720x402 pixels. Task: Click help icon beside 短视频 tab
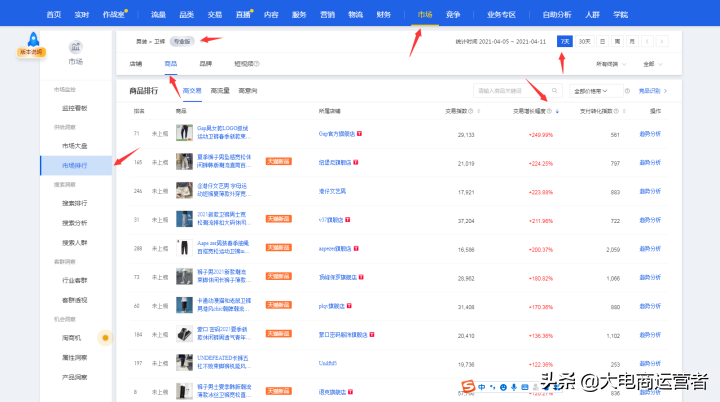pyautogui.click(x=257, y=64)
